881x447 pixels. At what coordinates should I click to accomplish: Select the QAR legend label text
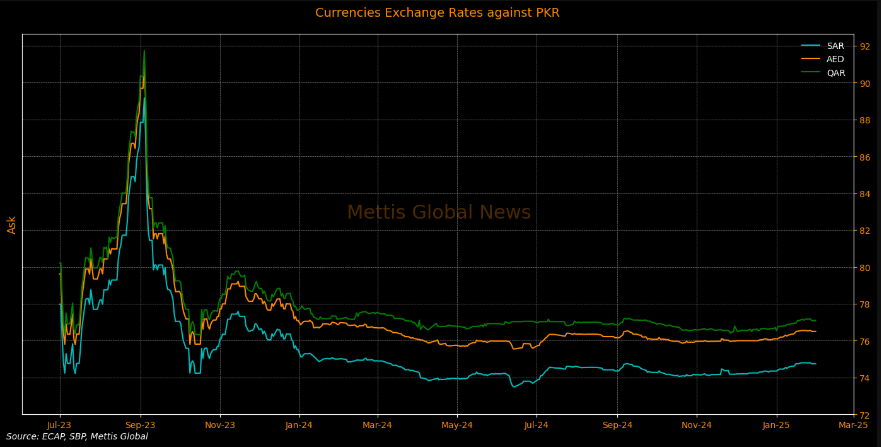[x=836, y=73]
